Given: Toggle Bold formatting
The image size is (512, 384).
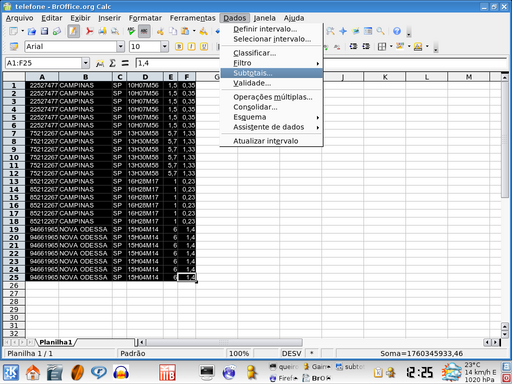Looking at the screenshot, I should [179, 47].
